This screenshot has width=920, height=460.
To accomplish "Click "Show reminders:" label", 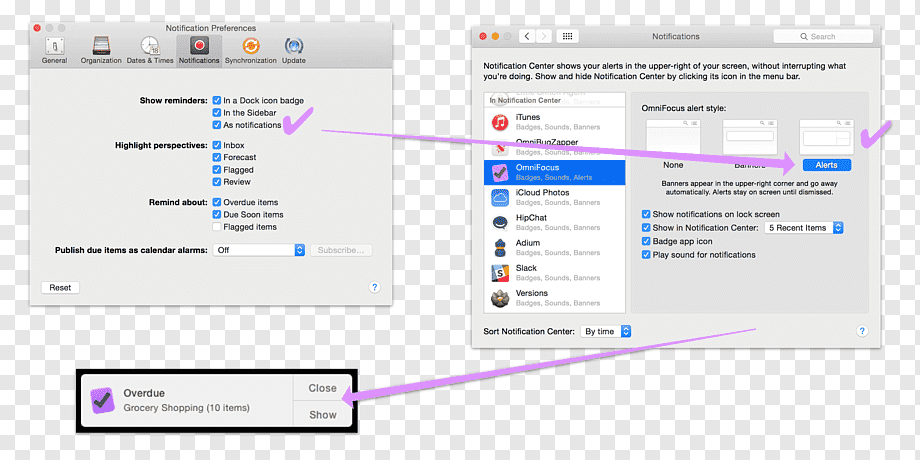I will point(174,100).
